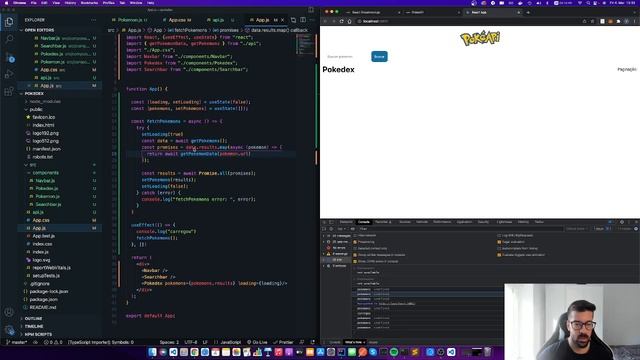Open the DevTools settings gear
This screenshot has width=640, height=360.
click(622, 222)
